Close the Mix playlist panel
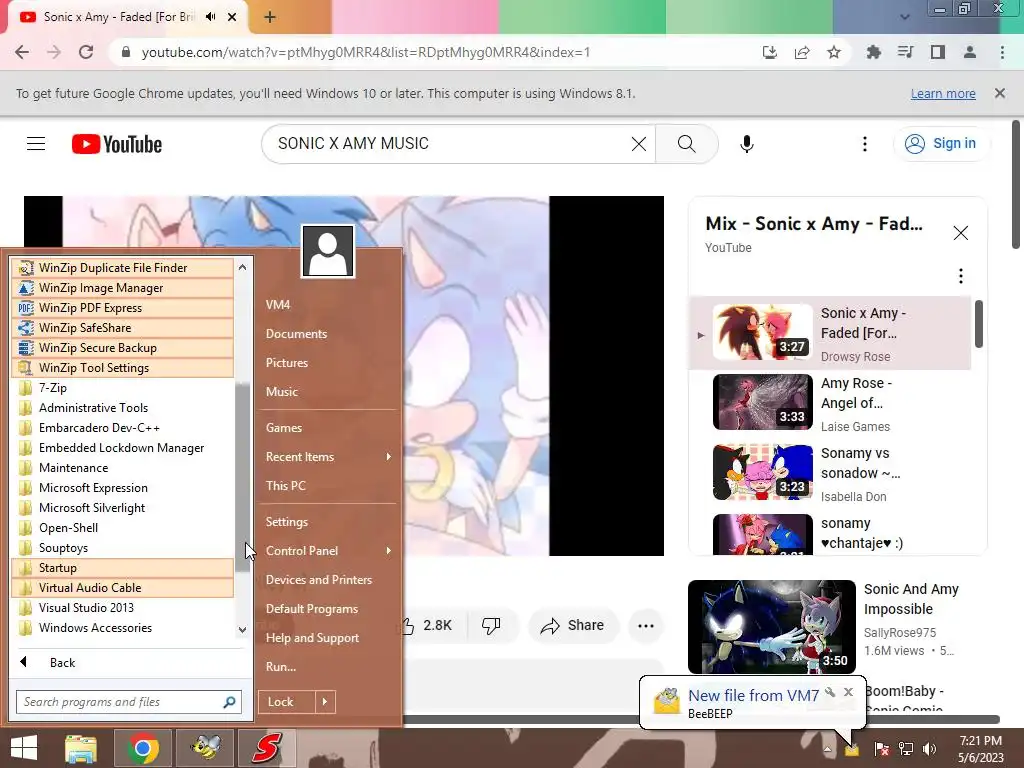 pos(961,233)
